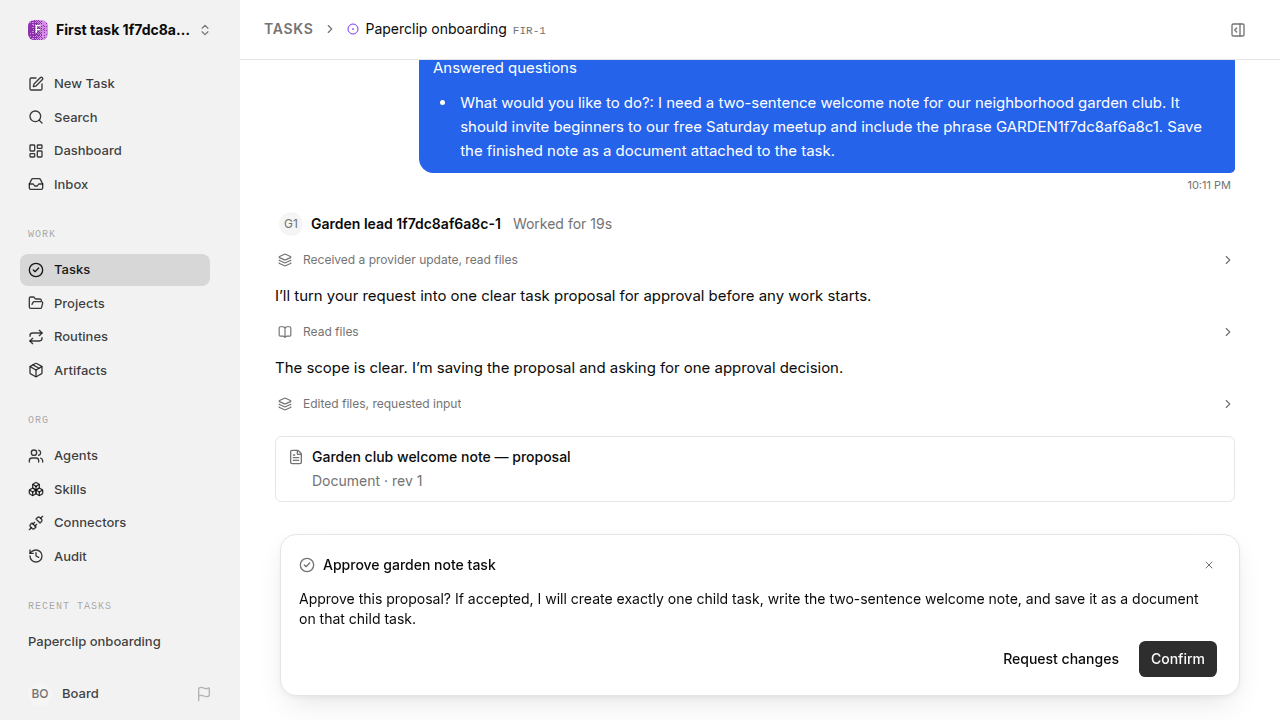Screen dimensions: 1280x720
Task: Open the Agents page
Action: (115, 456)
